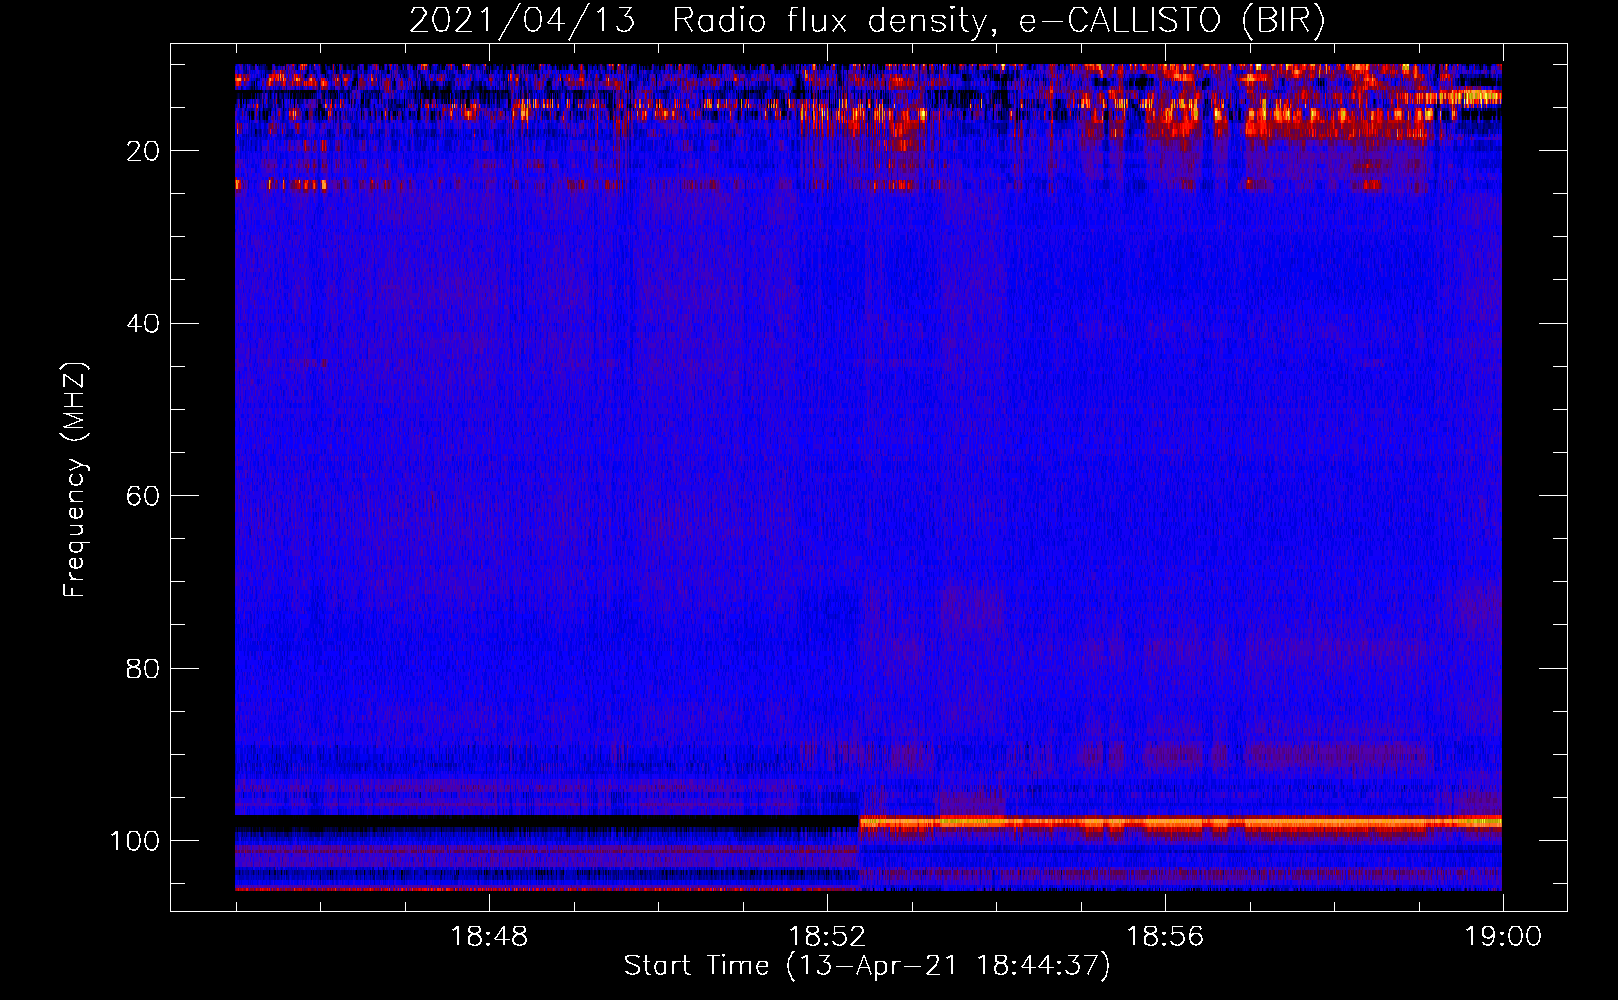Click the bright yellow emission band near 98 MHz

tap(1180, 822)
